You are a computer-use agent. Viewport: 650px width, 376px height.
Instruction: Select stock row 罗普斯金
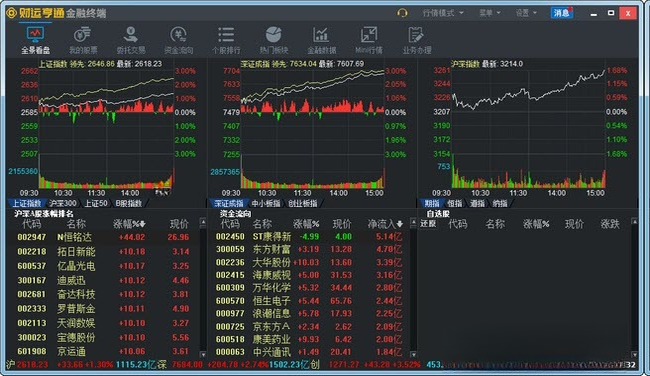pyautogui.click(x=103, y=309)
